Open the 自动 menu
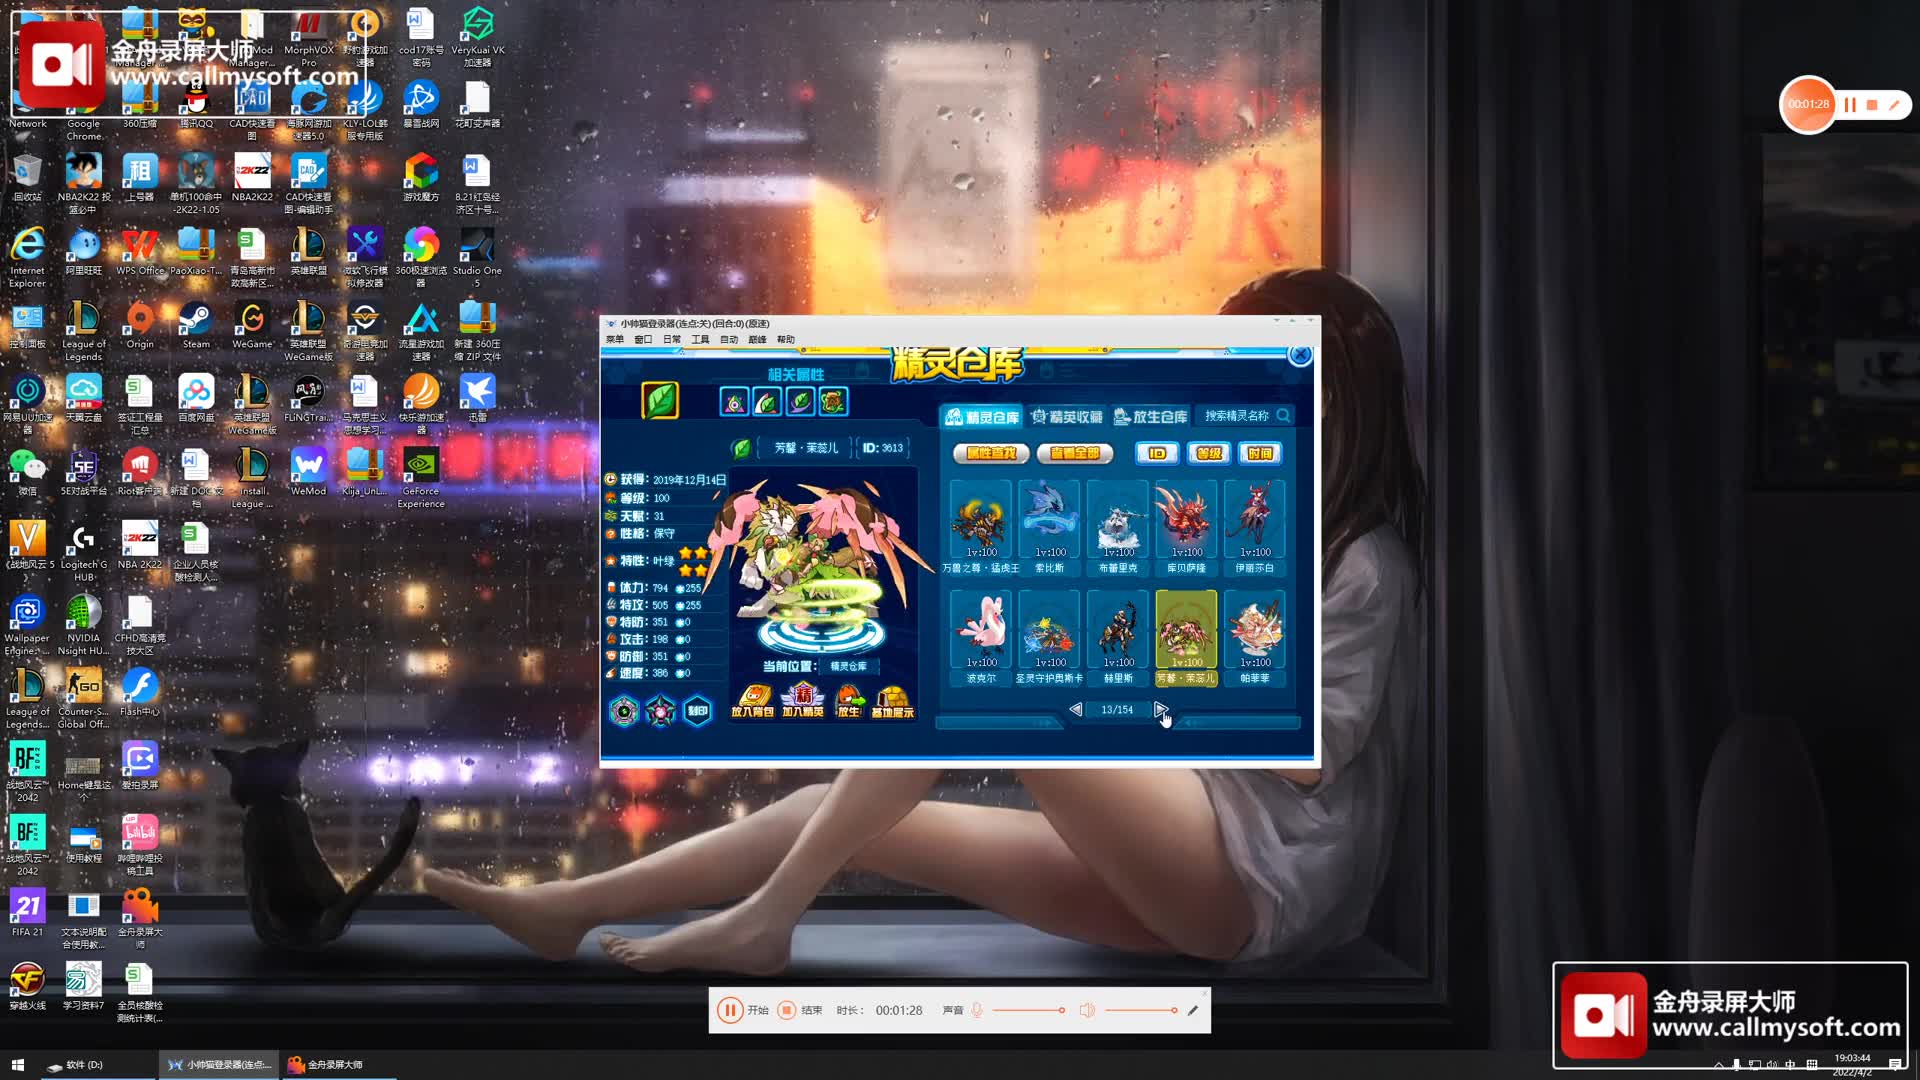Screen dimensions: 1920x1080 click(729, 340)
